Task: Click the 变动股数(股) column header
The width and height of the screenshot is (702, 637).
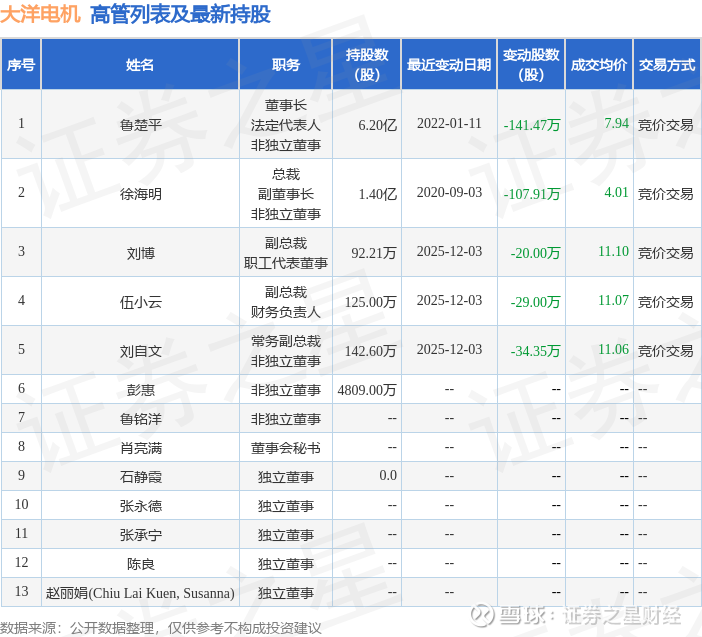Action: (x=531, y=65)
